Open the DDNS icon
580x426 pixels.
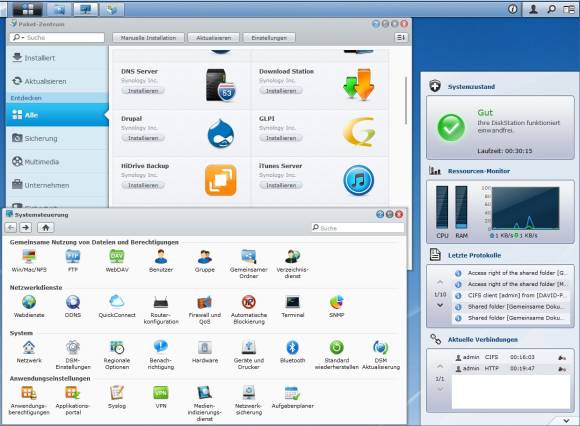click(x=73, y=302)
